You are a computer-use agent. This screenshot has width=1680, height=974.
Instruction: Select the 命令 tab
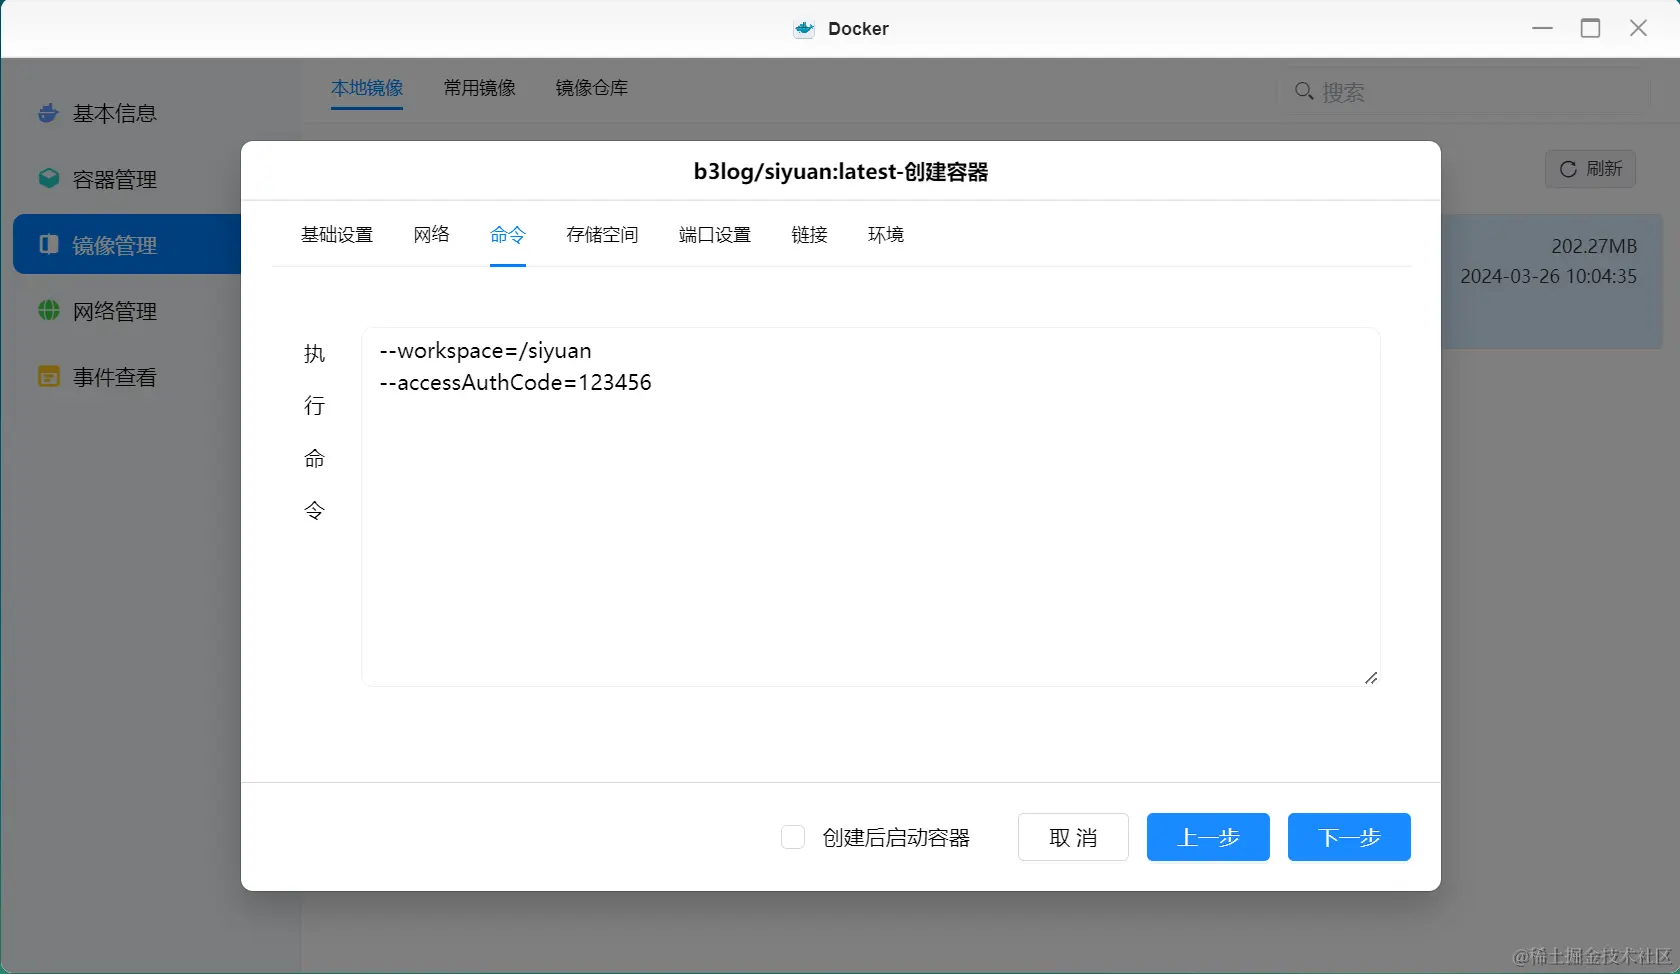pyautogui.click(x=508, y=235)
